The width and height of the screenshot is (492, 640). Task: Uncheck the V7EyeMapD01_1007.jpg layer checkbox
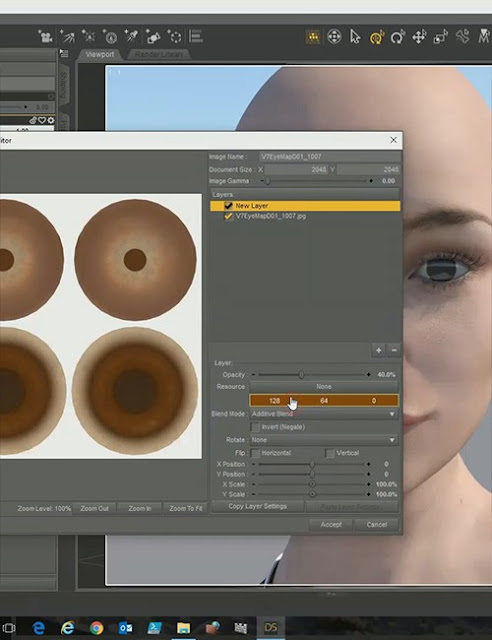228,216
